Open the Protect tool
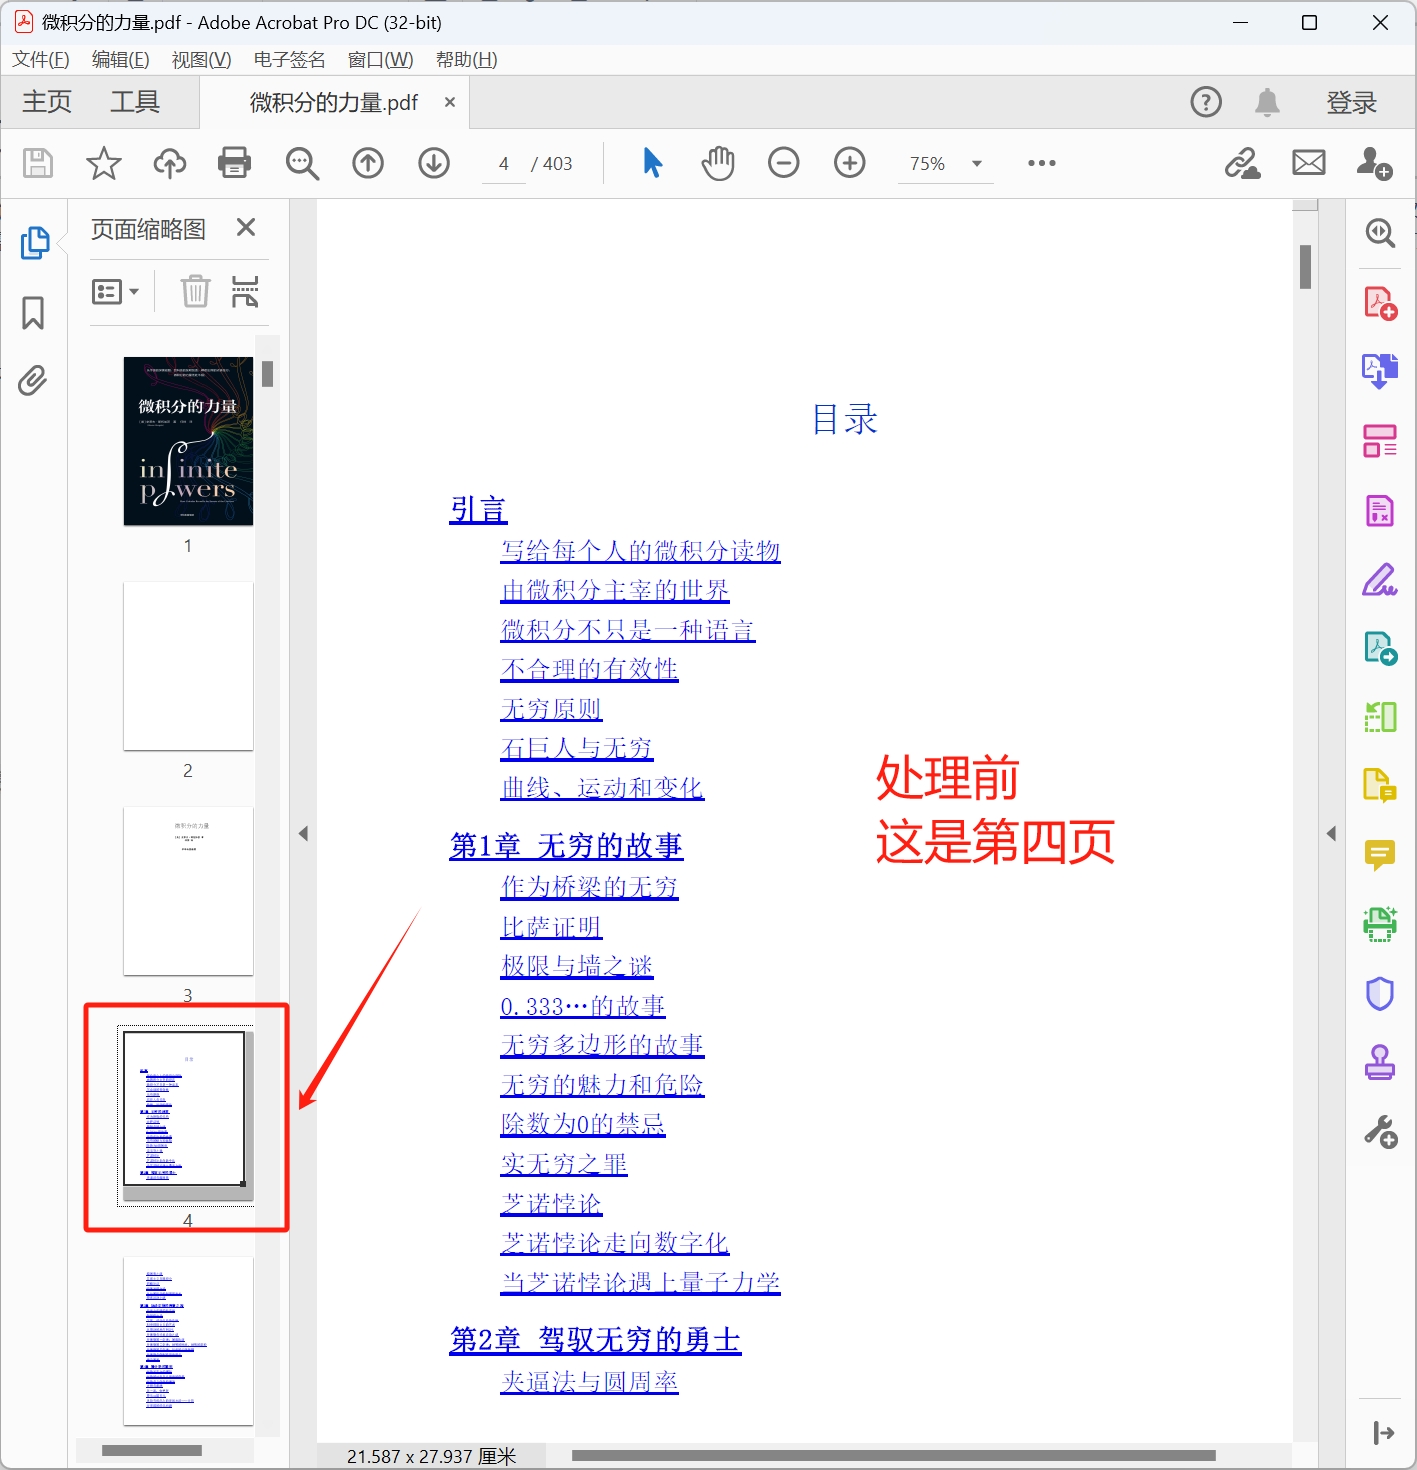This screenshot has width=1417, height=1470. click(1380, 993)
